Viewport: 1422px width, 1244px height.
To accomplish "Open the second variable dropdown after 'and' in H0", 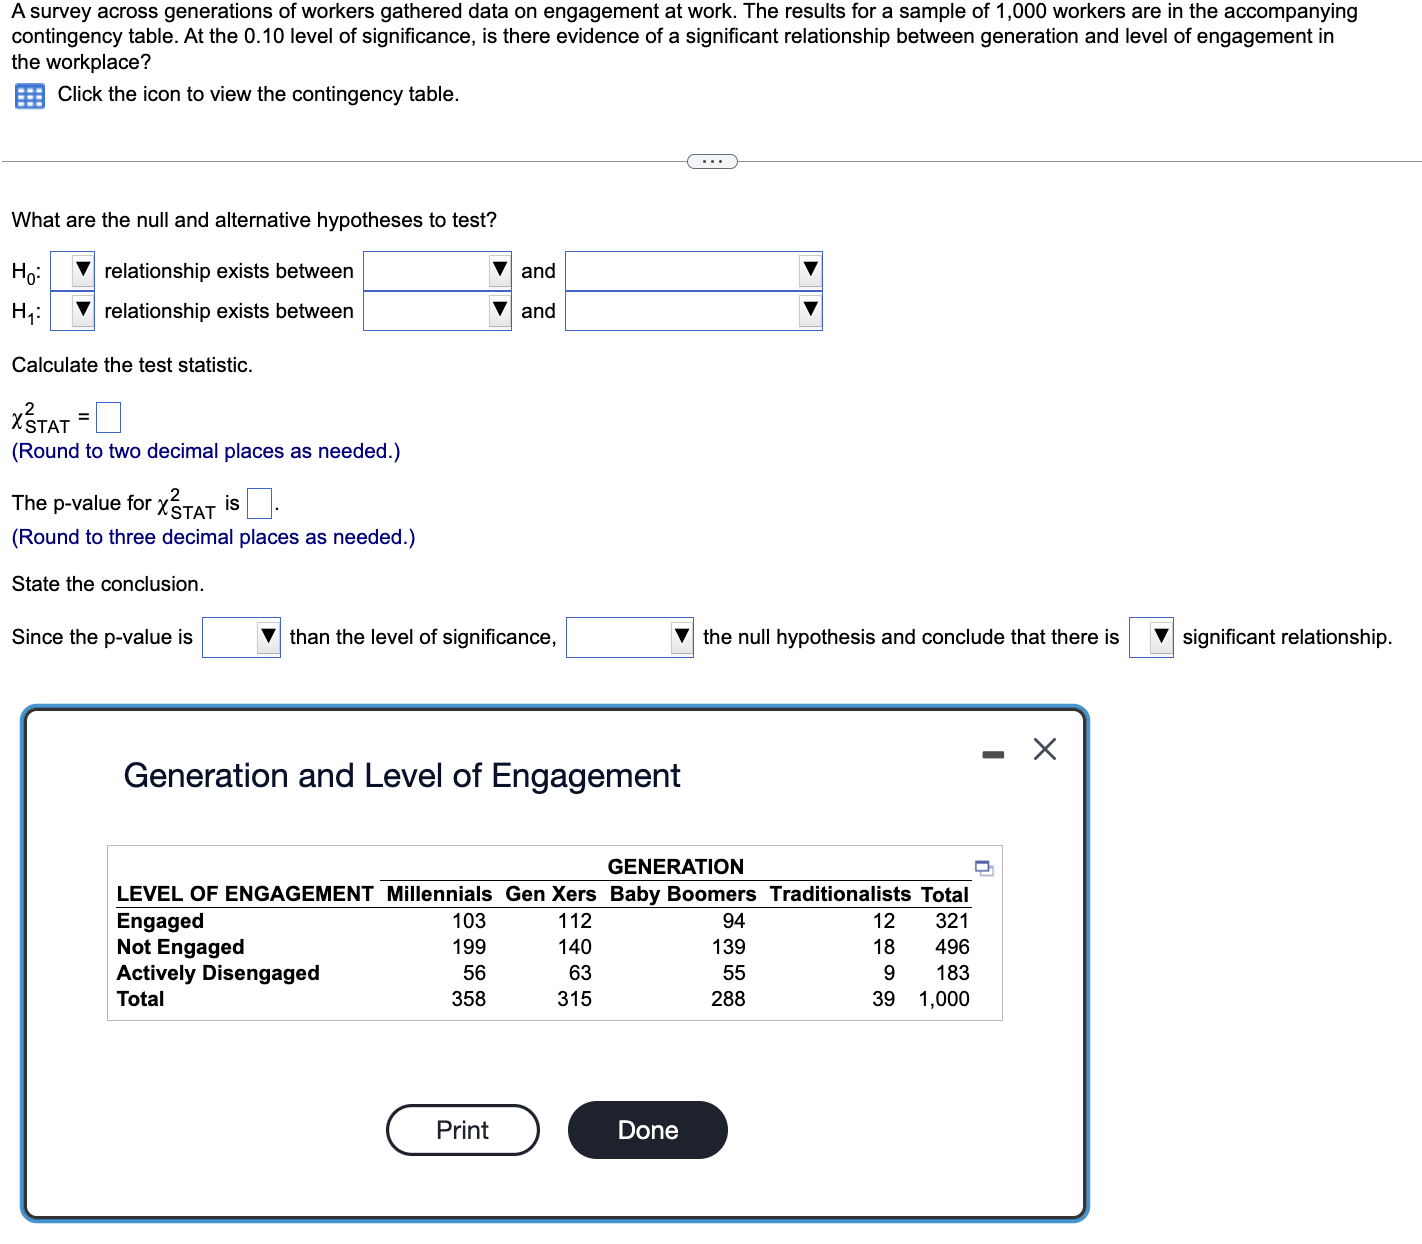I will (808, 270).
